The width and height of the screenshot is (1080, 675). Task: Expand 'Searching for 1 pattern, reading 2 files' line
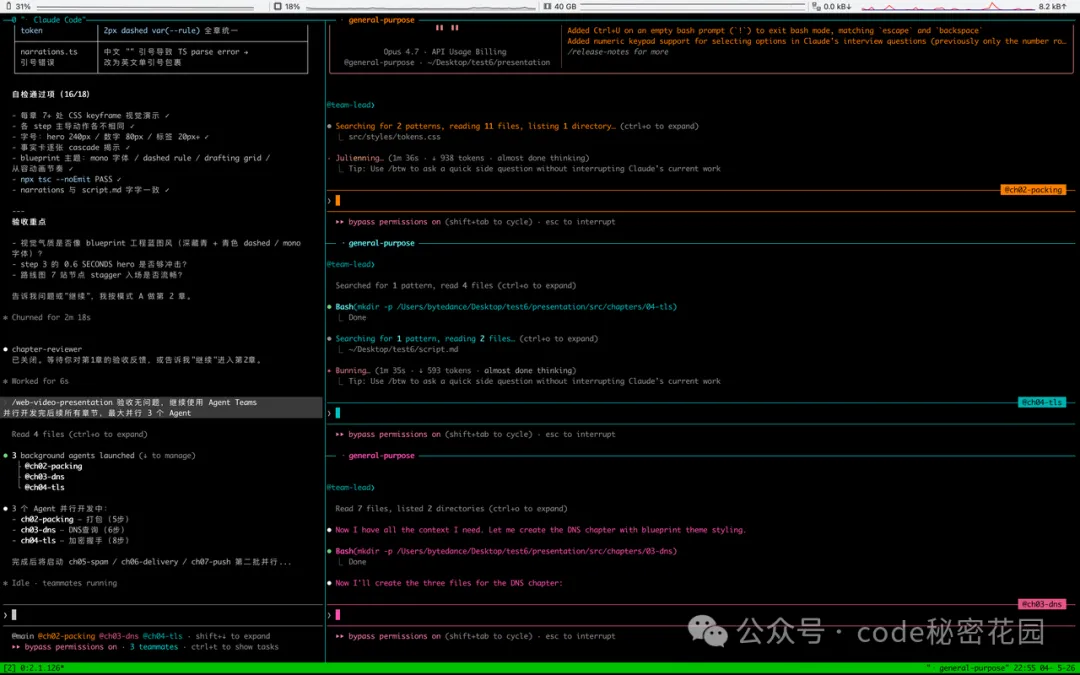[467, 339]
